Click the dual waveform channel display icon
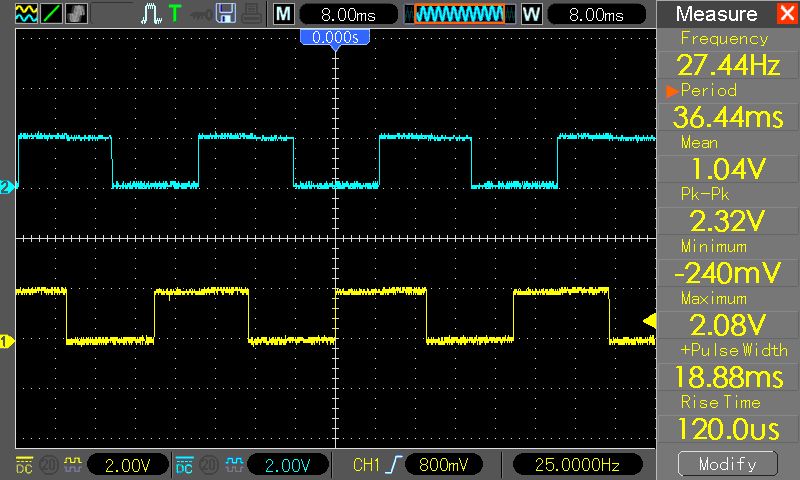Image resolution: width=800 pixels, height=480 pixels. click(27, 14)
